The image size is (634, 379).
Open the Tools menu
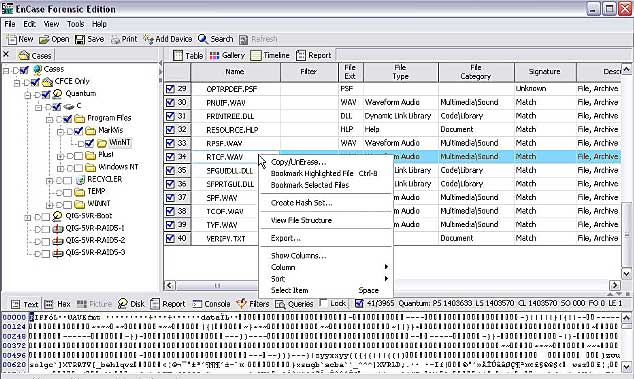point(76,24)
